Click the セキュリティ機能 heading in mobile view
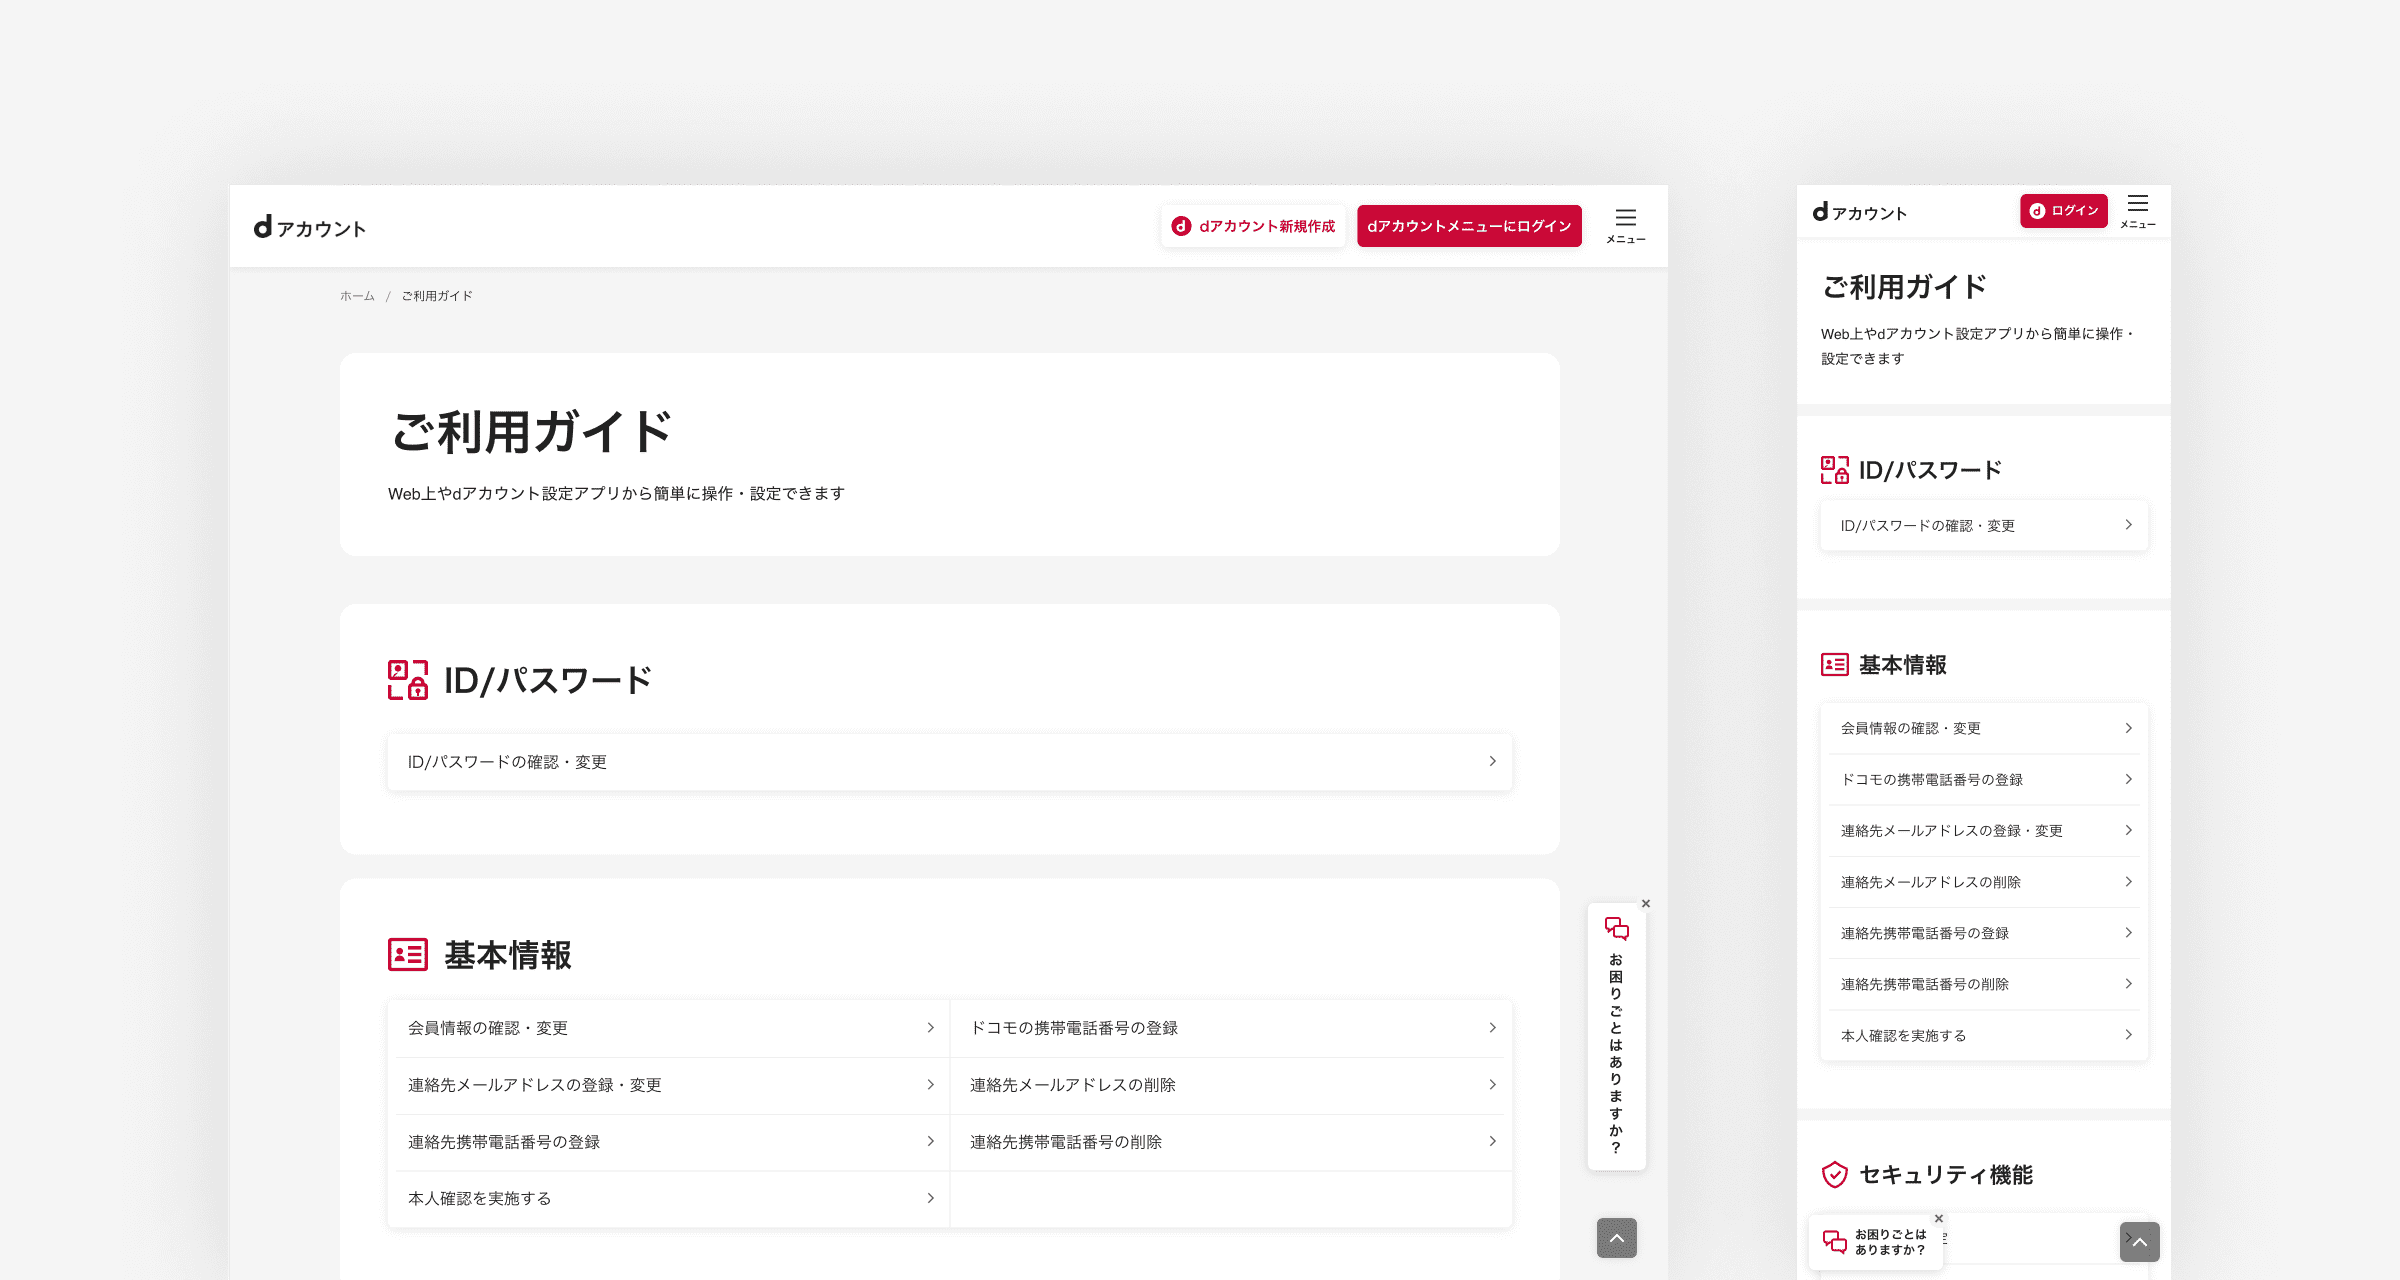Screen dimensions: 2400x1280 point(1946,1175)
